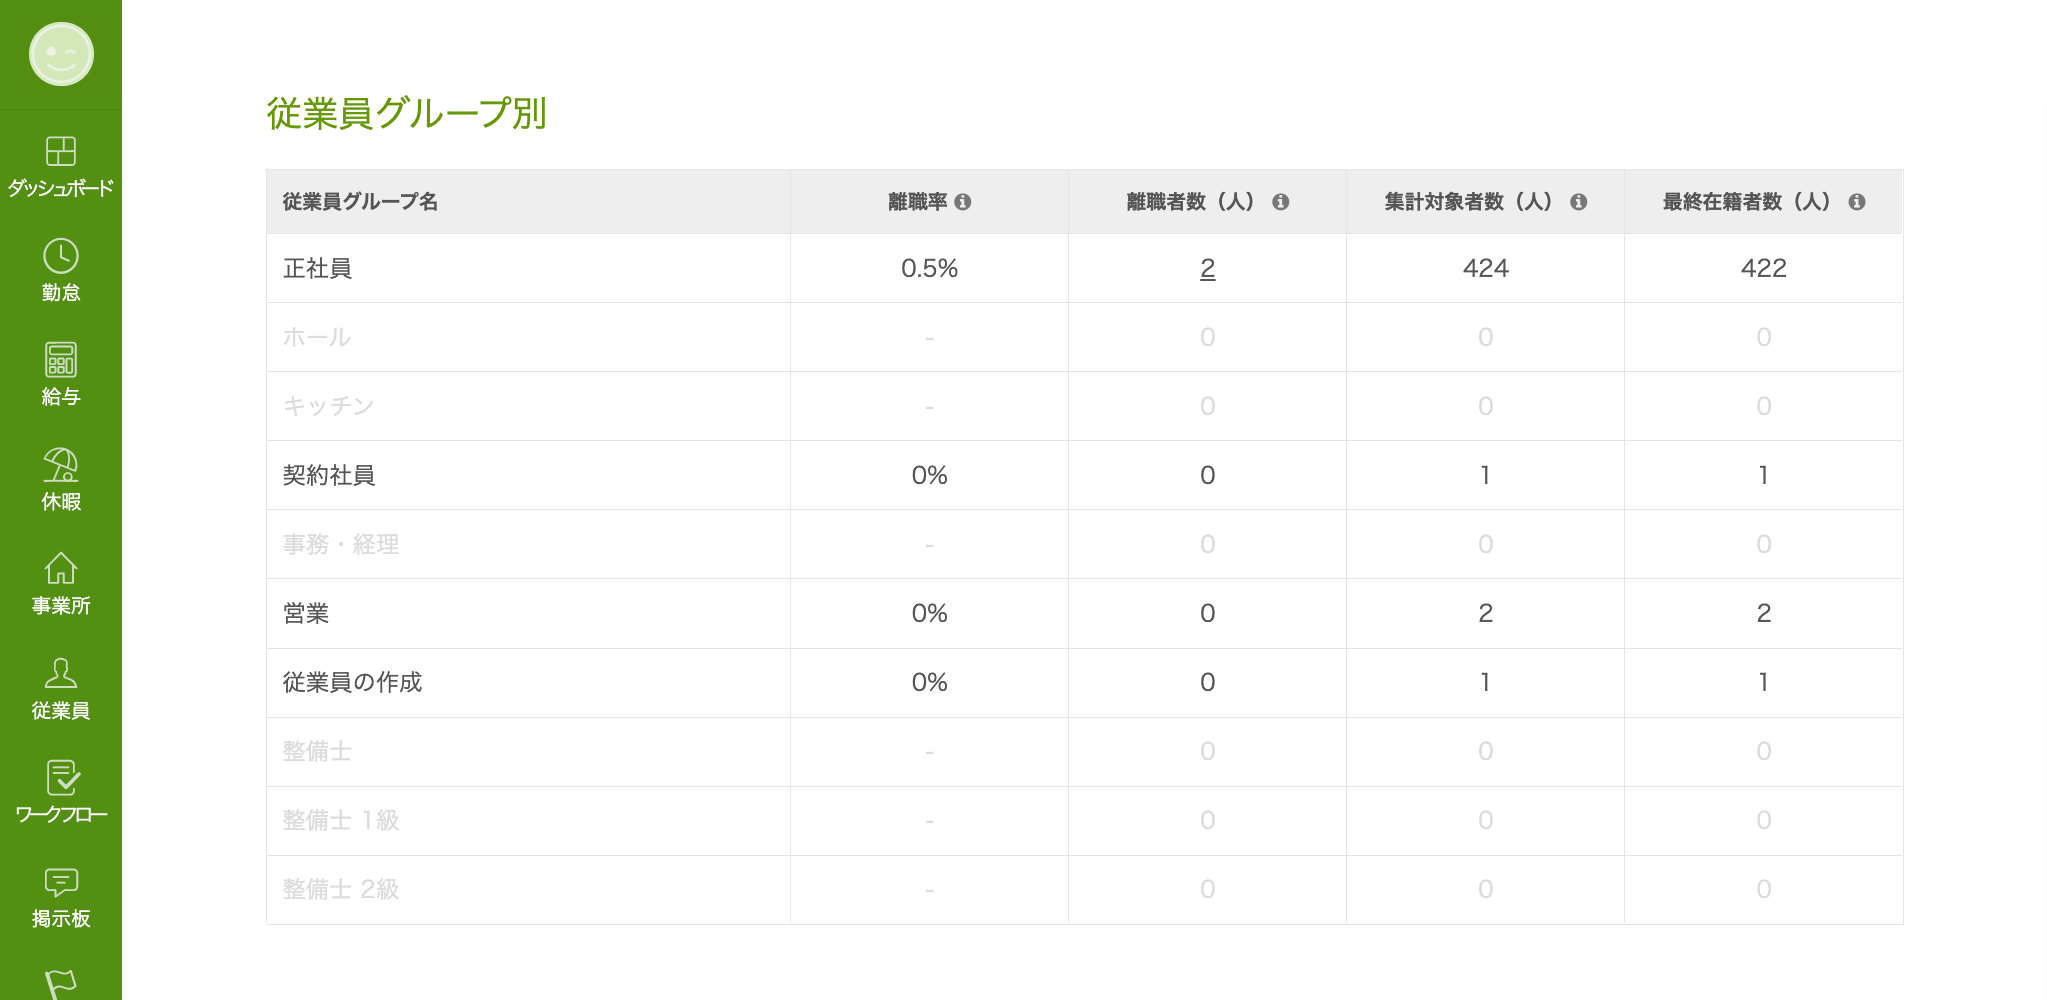Open the 正社員 leaver count link

1207,268
